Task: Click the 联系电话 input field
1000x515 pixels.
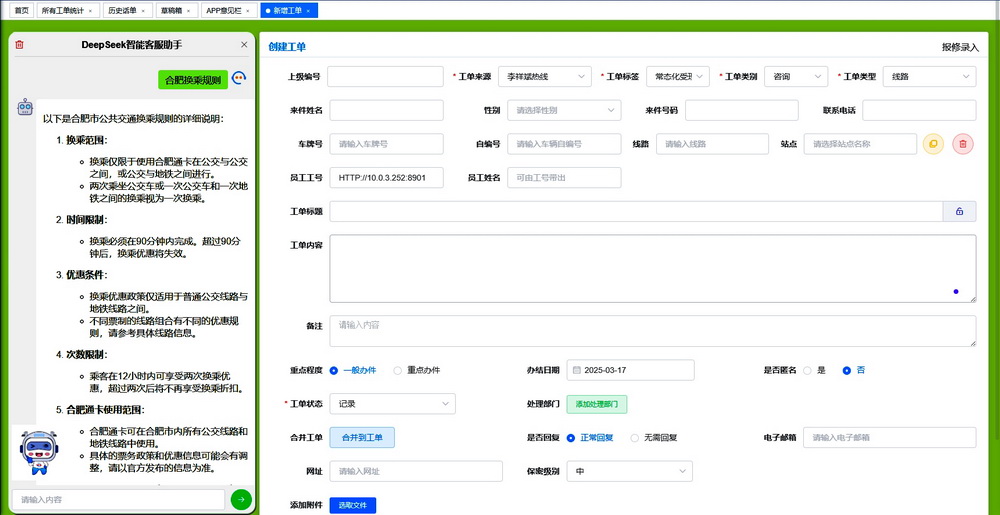Action: click(x=919, y=110)
